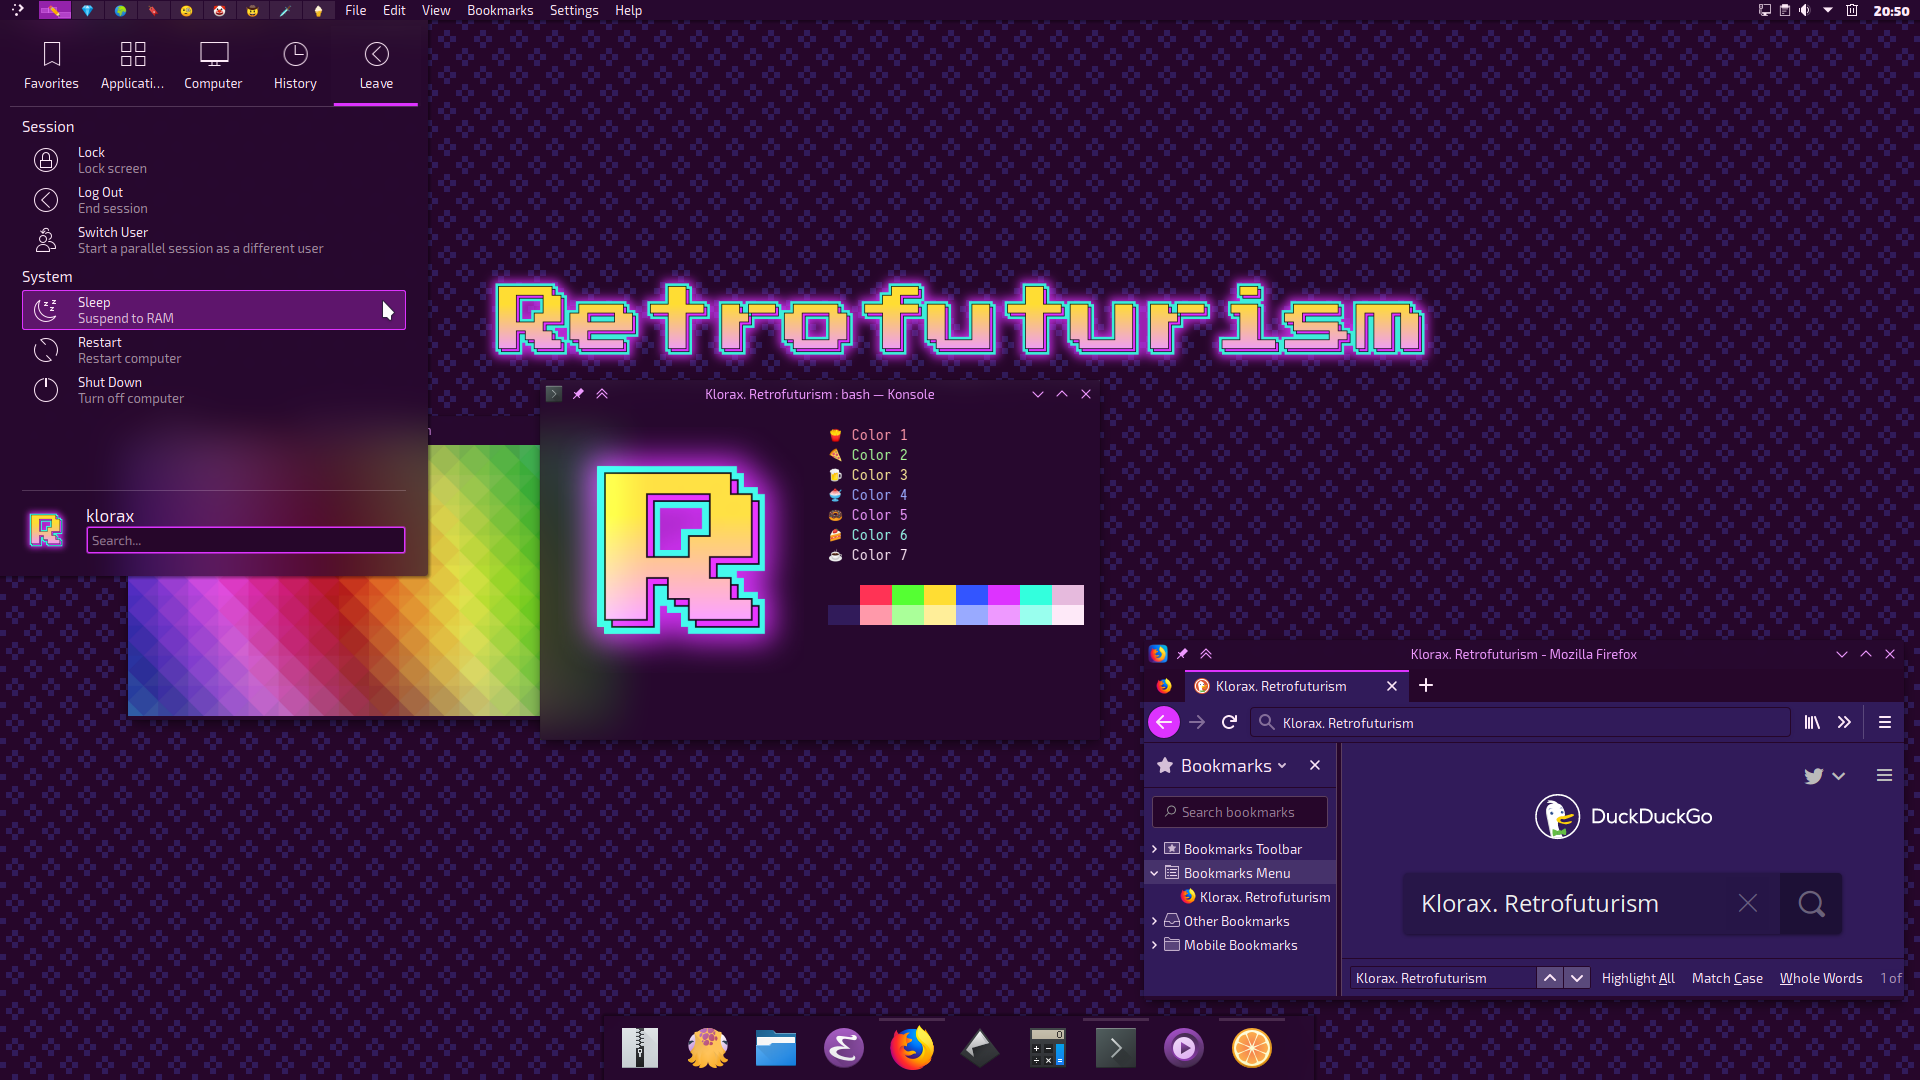Toggle Highlight All in Firefox search
The image size is (1920, 1080).
(x=1638, y=977)
